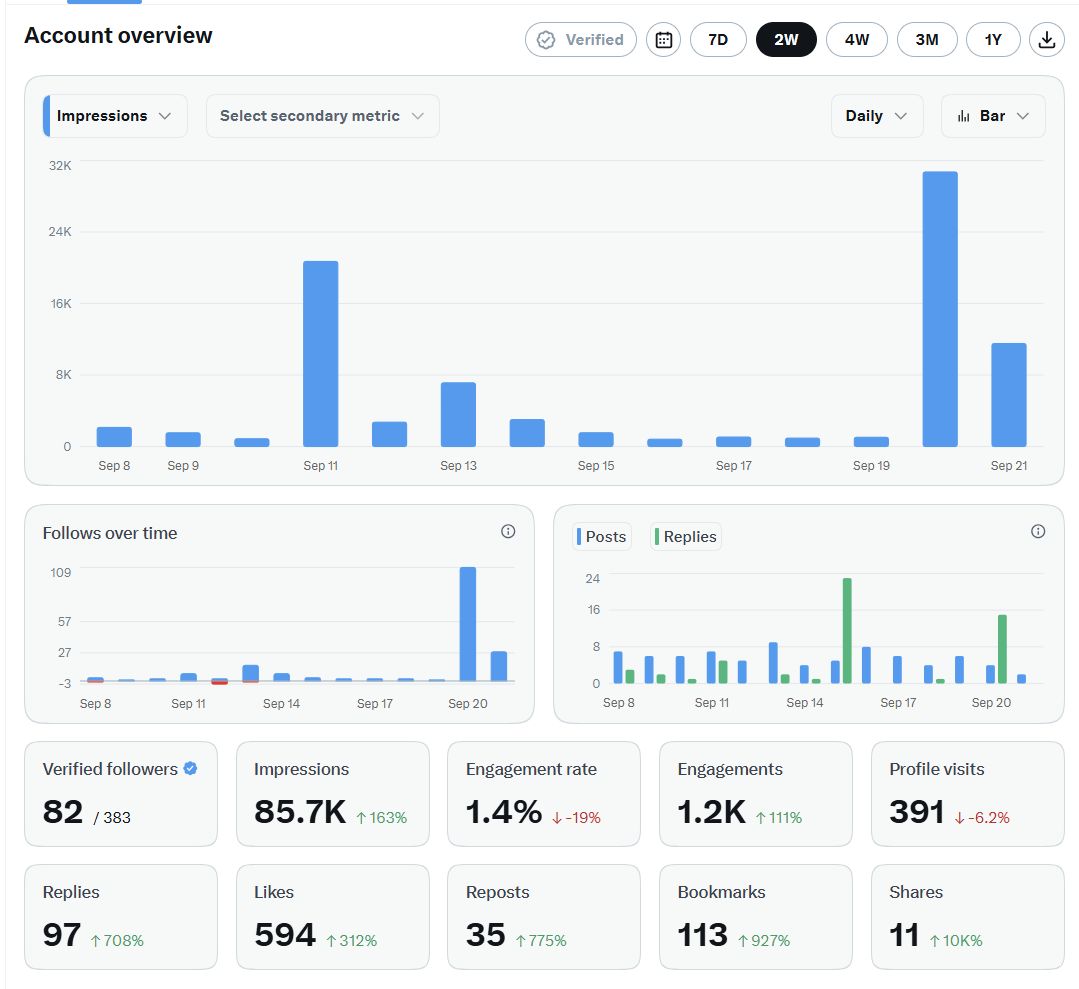This screenshot has height=989, width=1079.
Task: Select the 2W time range
Action: click(x=786, y=40)
